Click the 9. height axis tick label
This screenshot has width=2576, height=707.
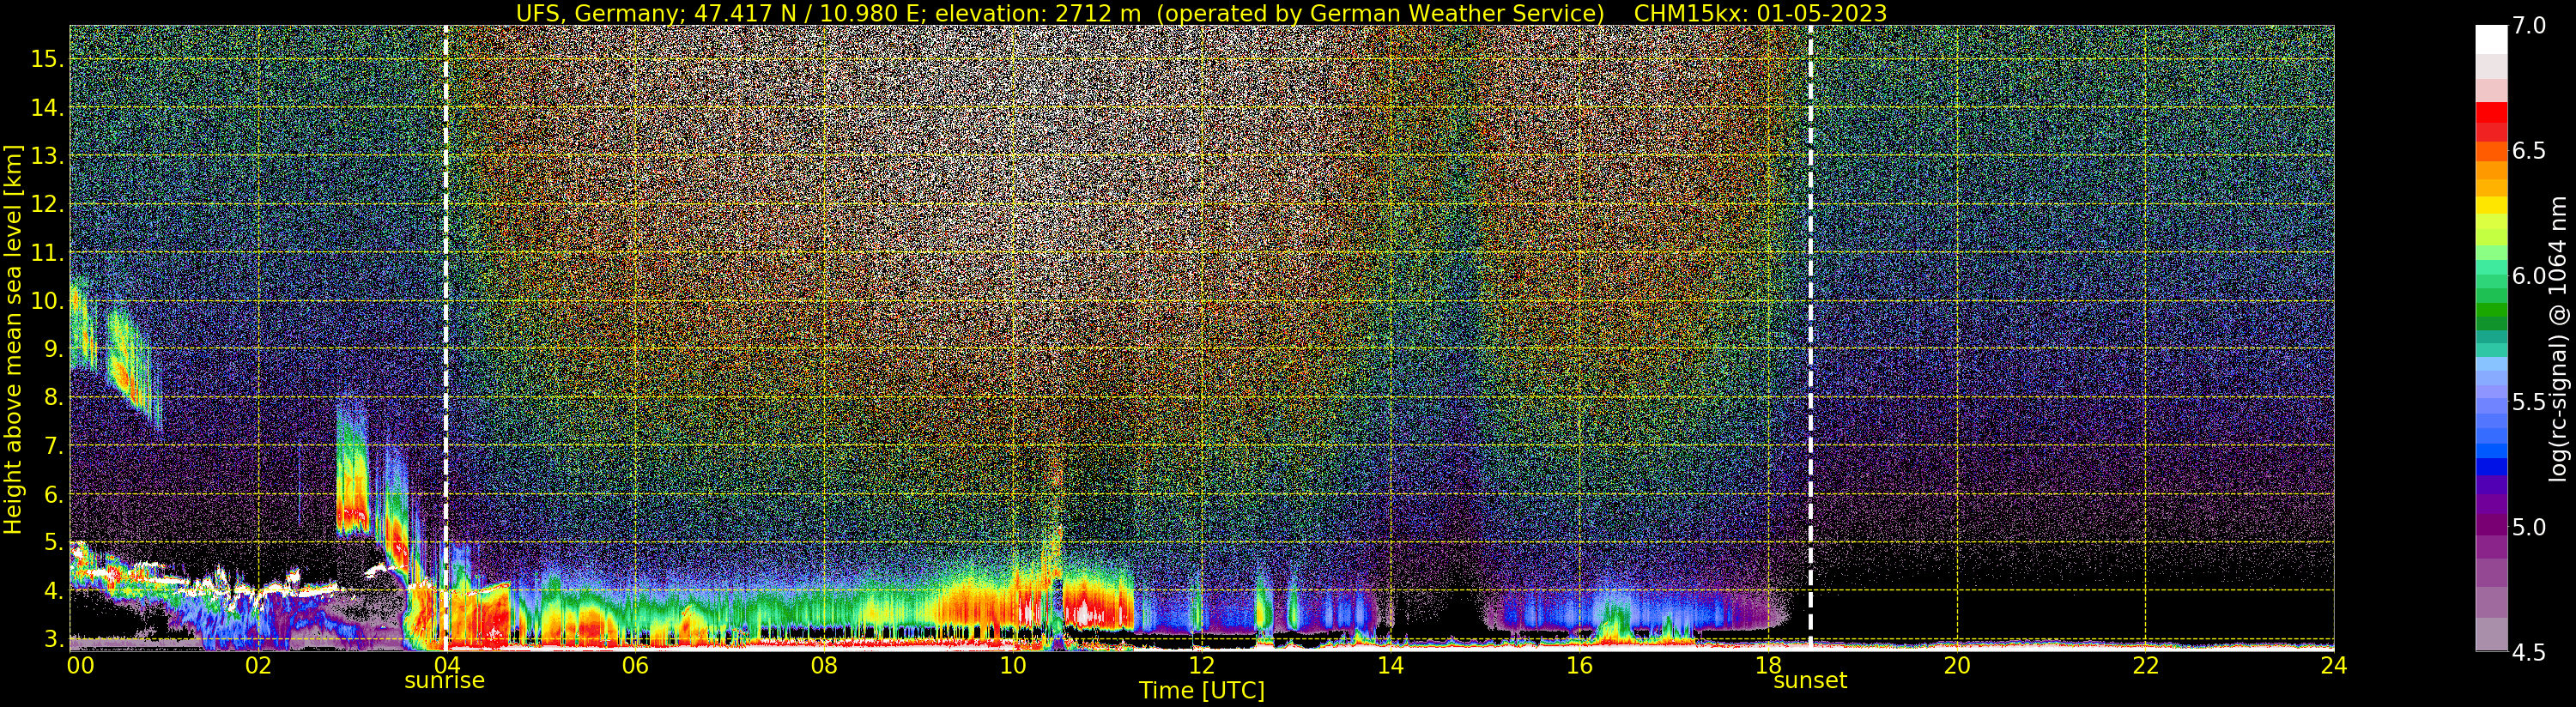point(54,349)
